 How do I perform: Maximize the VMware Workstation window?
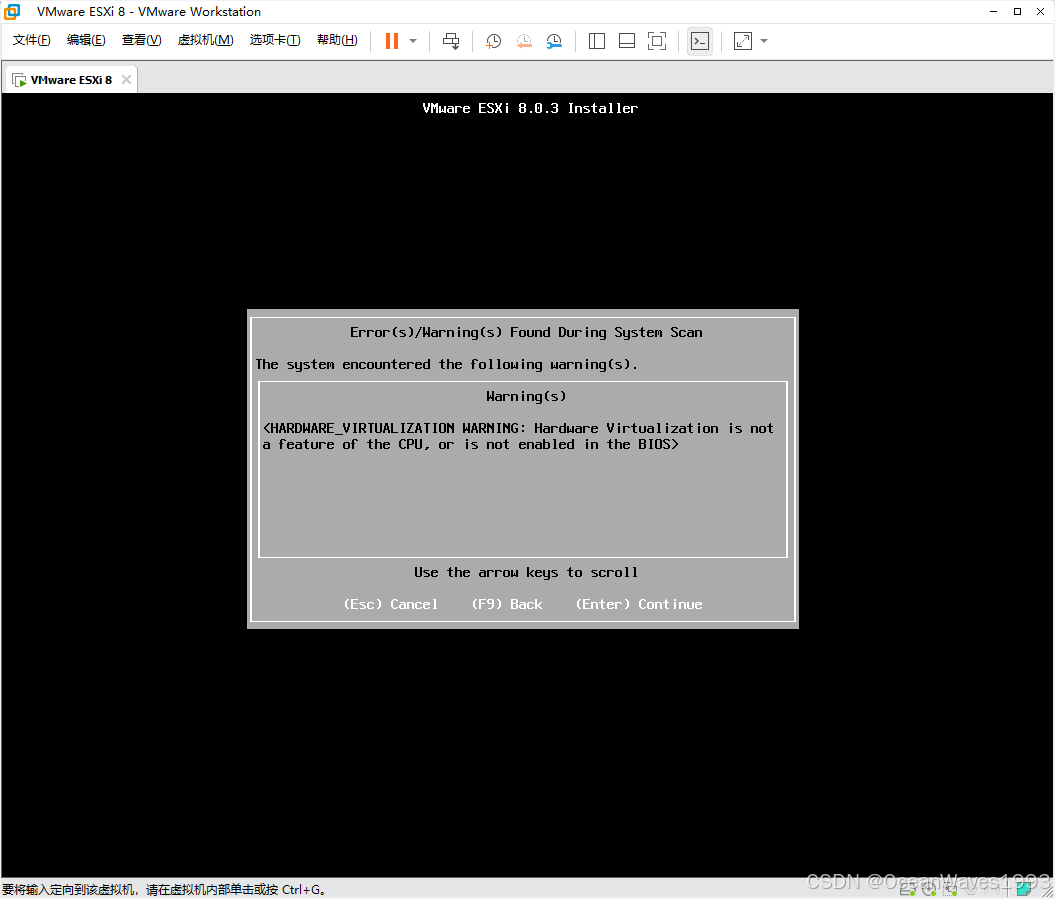click(1017, 11)
